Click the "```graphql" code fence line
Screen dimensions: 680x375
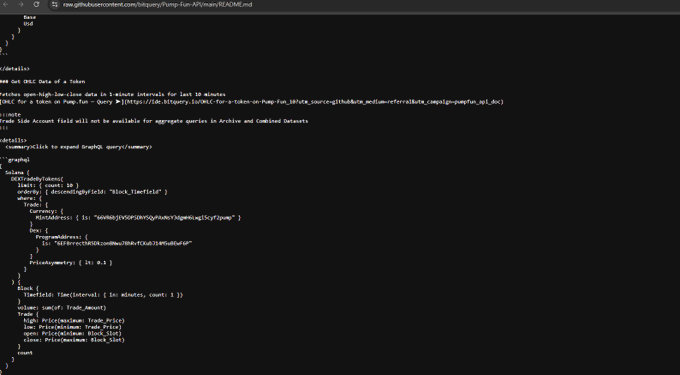15,160
